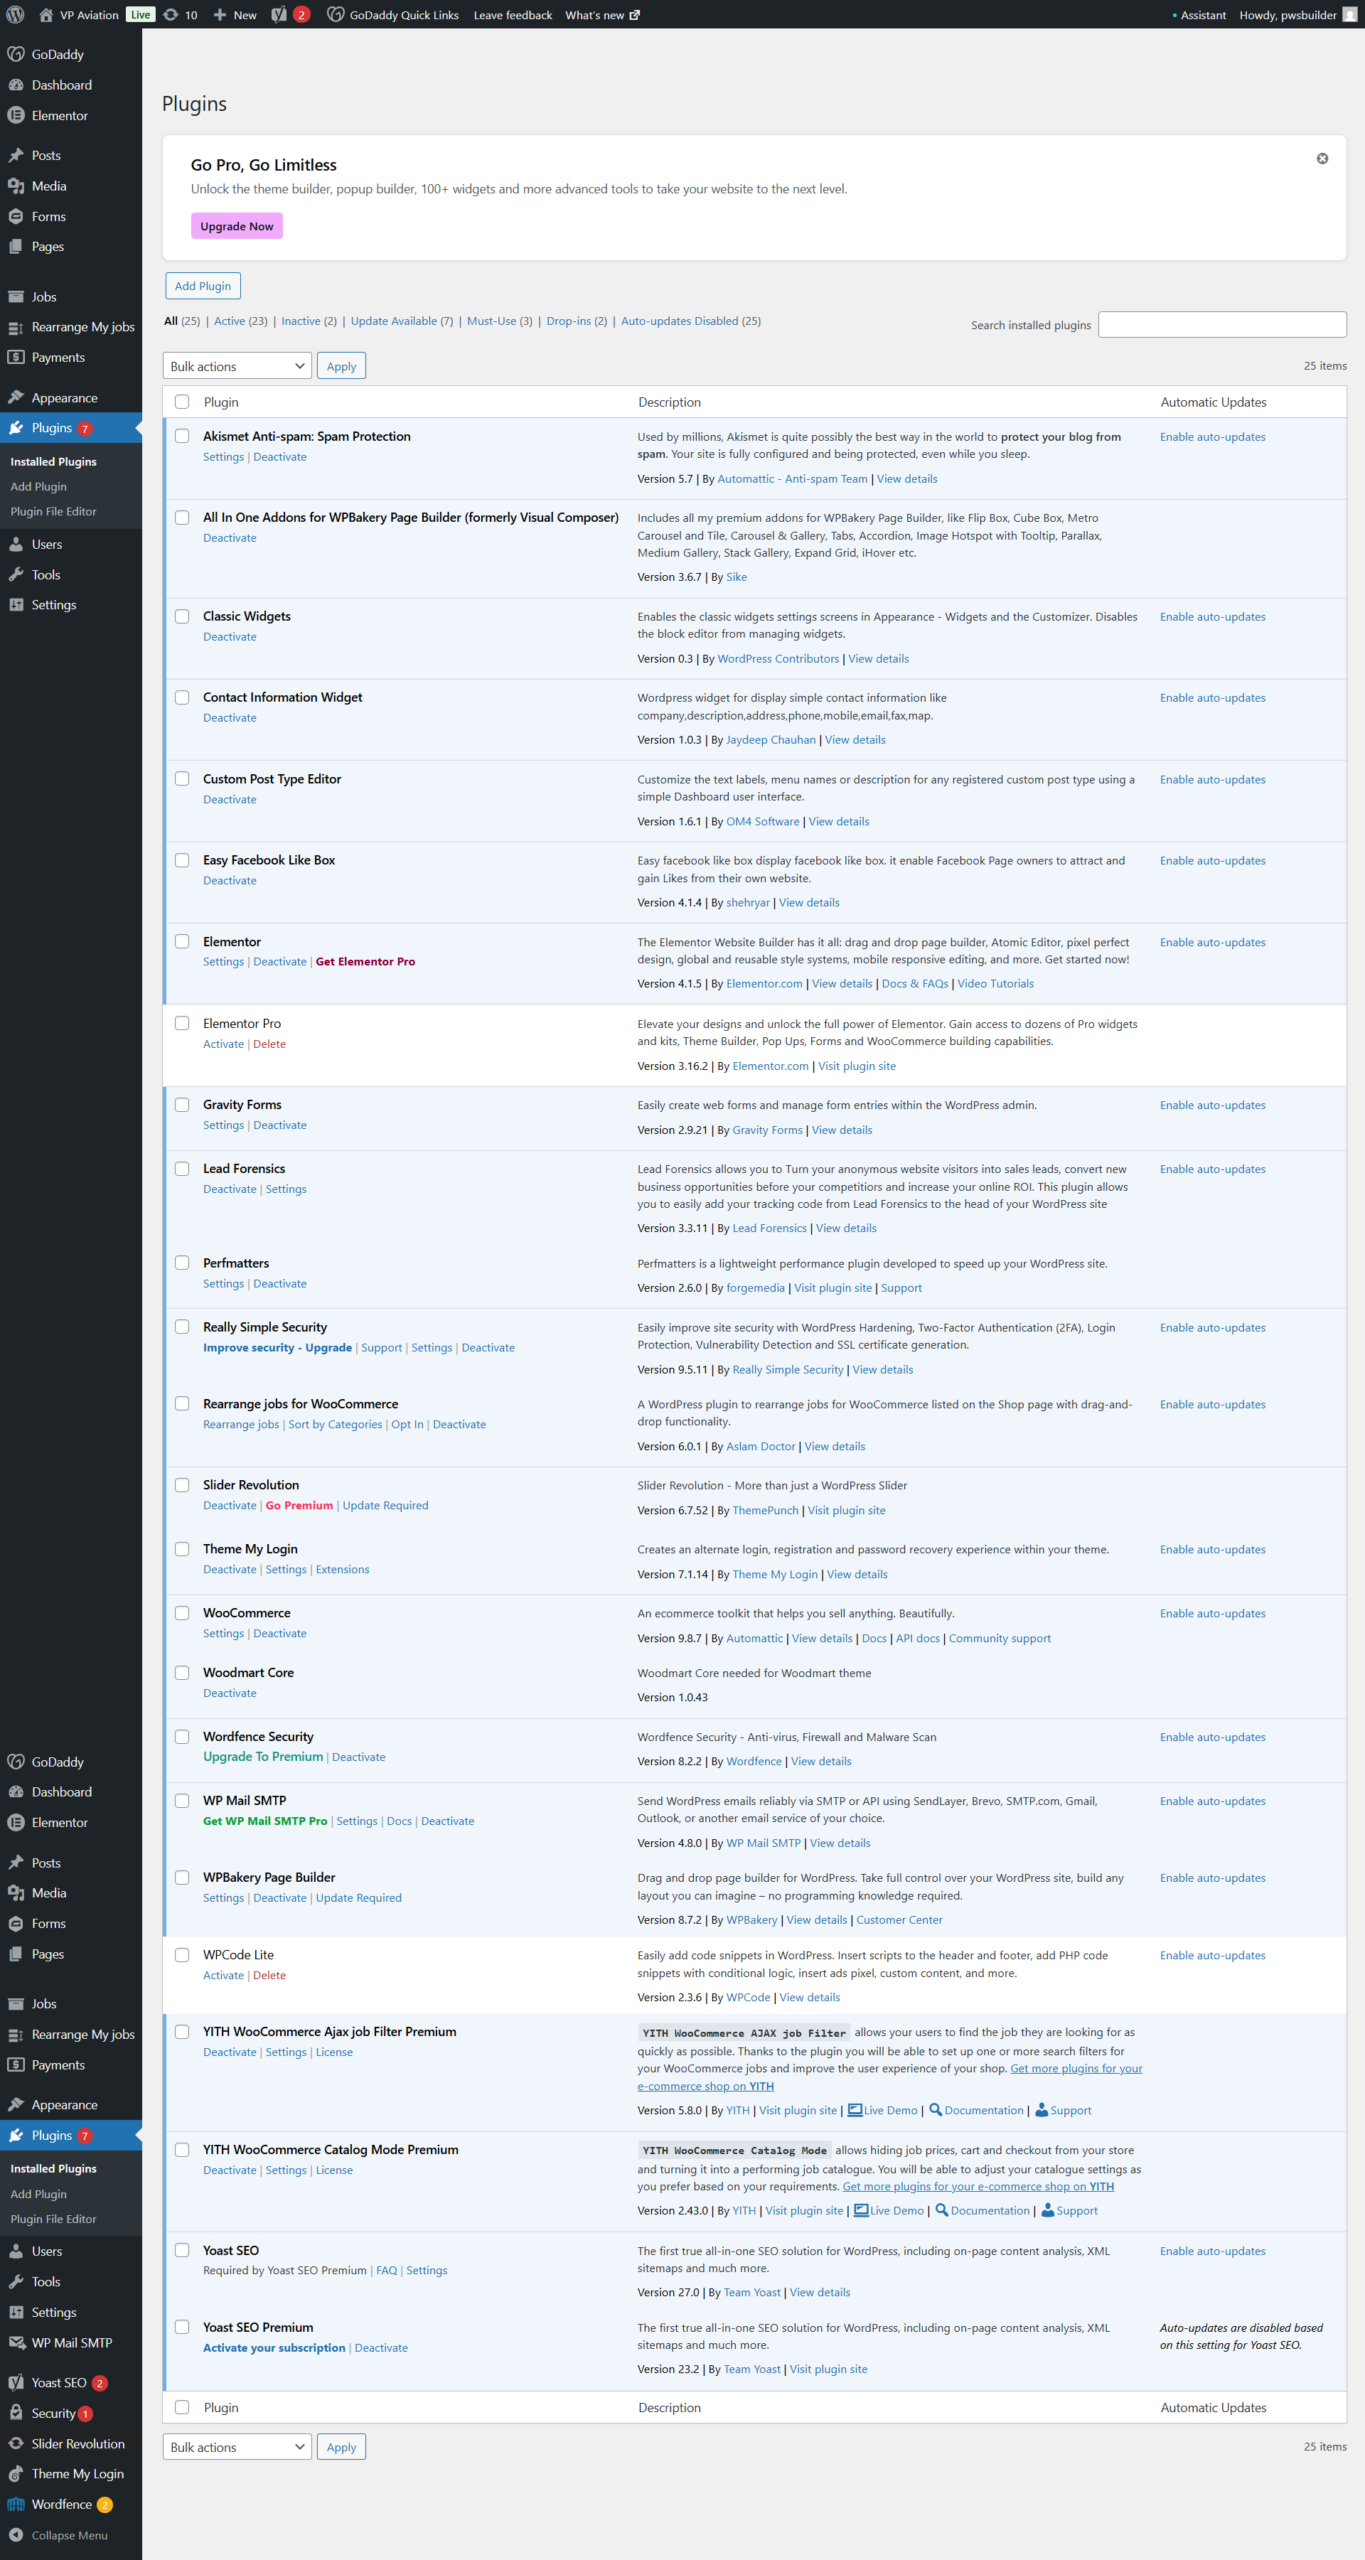Filter plugins by Active (23)
Image resolution: width=1365 pixels, height=2560 pixels.
coord(241,321)
